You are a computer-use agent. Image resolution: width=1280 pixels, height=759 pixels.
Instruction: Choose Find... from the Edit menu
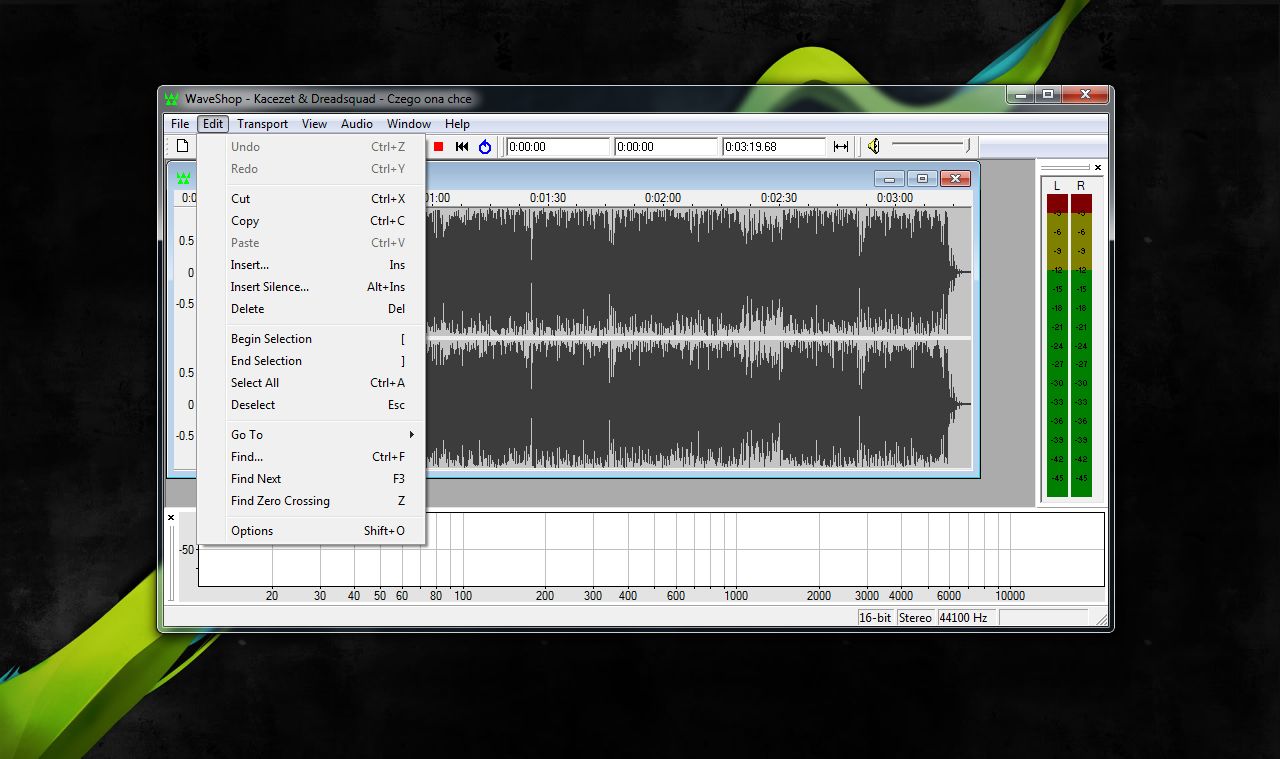coord(311,457)
